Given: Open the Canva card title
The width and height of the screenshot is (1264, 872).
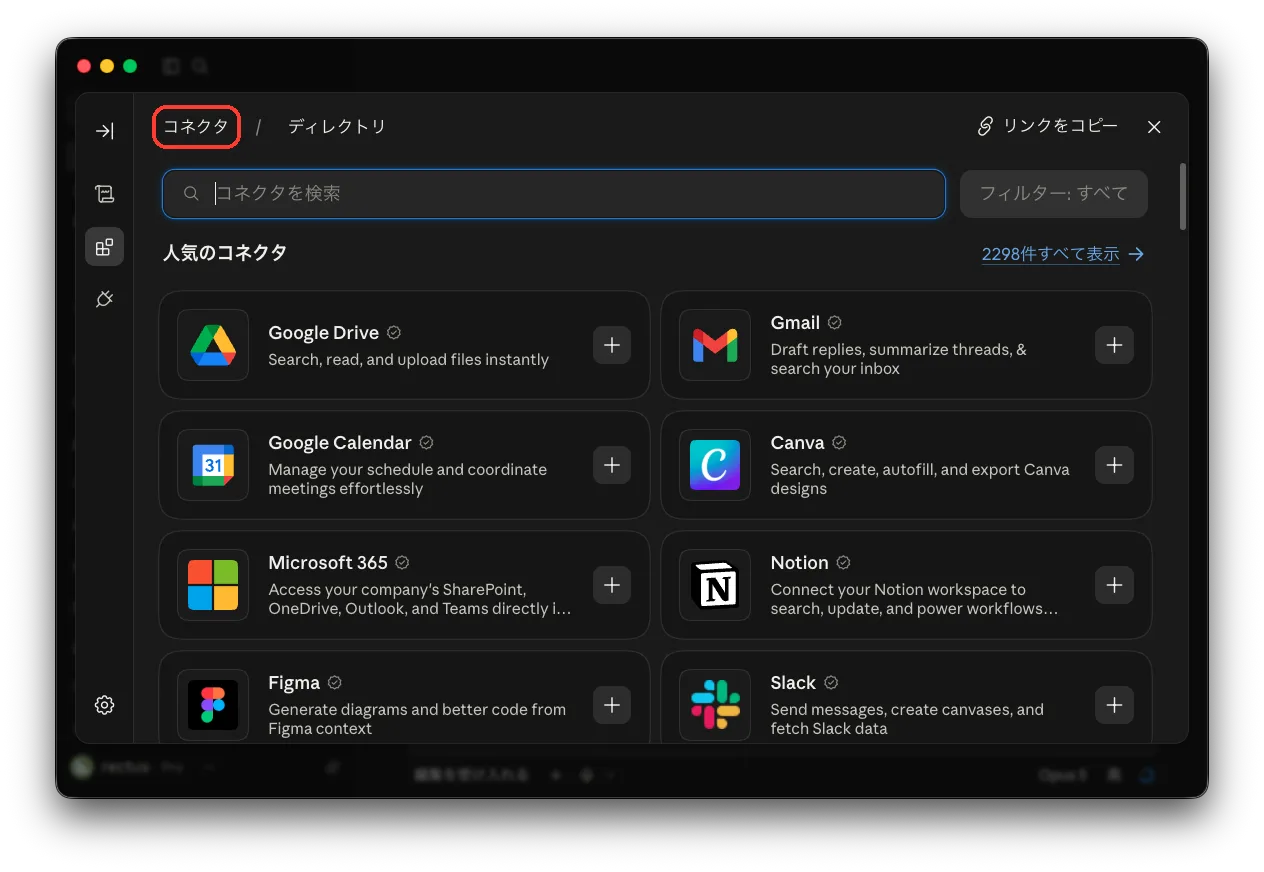Looking at the screenshot, I should pyautogui.click(x=797, y=443).
